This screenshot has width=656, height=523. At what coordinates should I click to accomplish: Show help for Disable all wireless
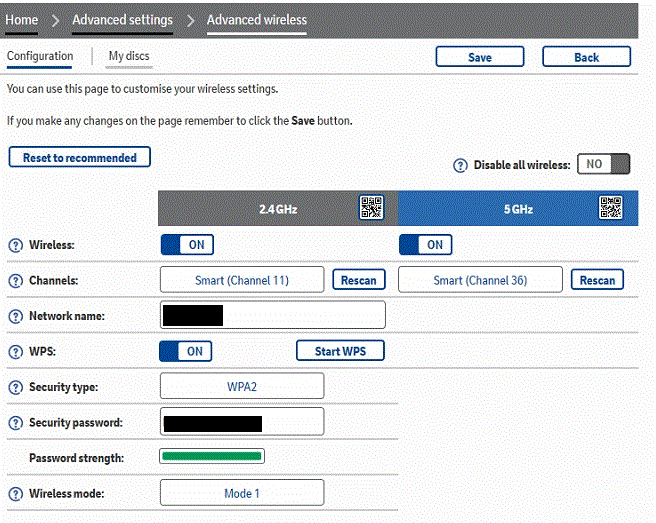click(460, 166)
